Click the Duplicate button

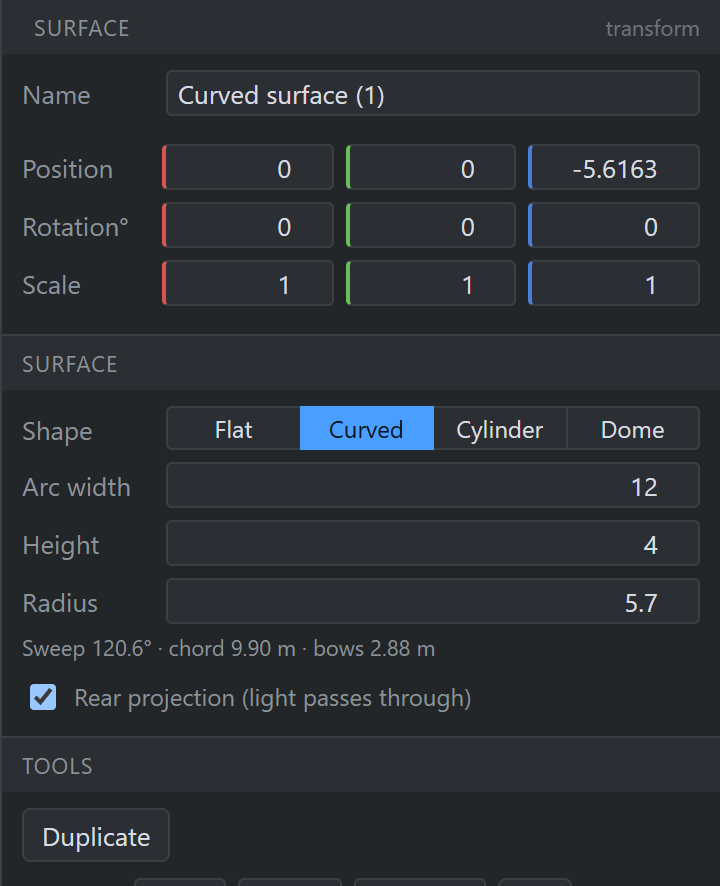(96, 836)
